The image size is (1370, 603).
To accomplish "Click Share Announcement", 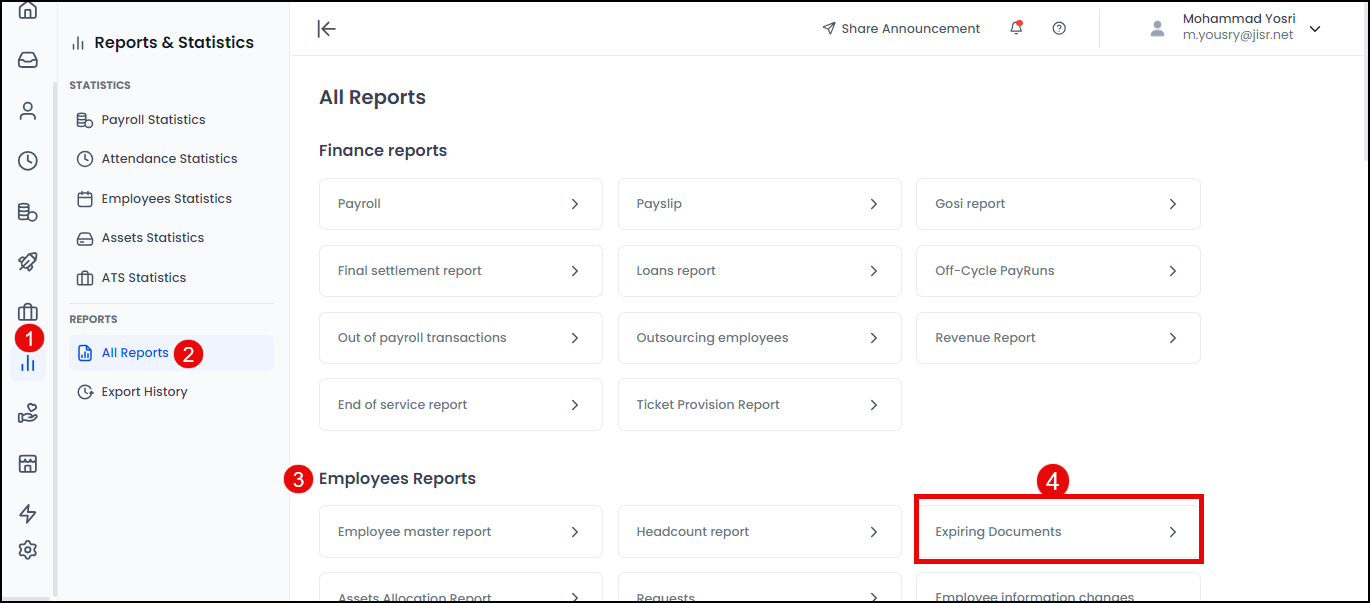I will click(901, 29).
